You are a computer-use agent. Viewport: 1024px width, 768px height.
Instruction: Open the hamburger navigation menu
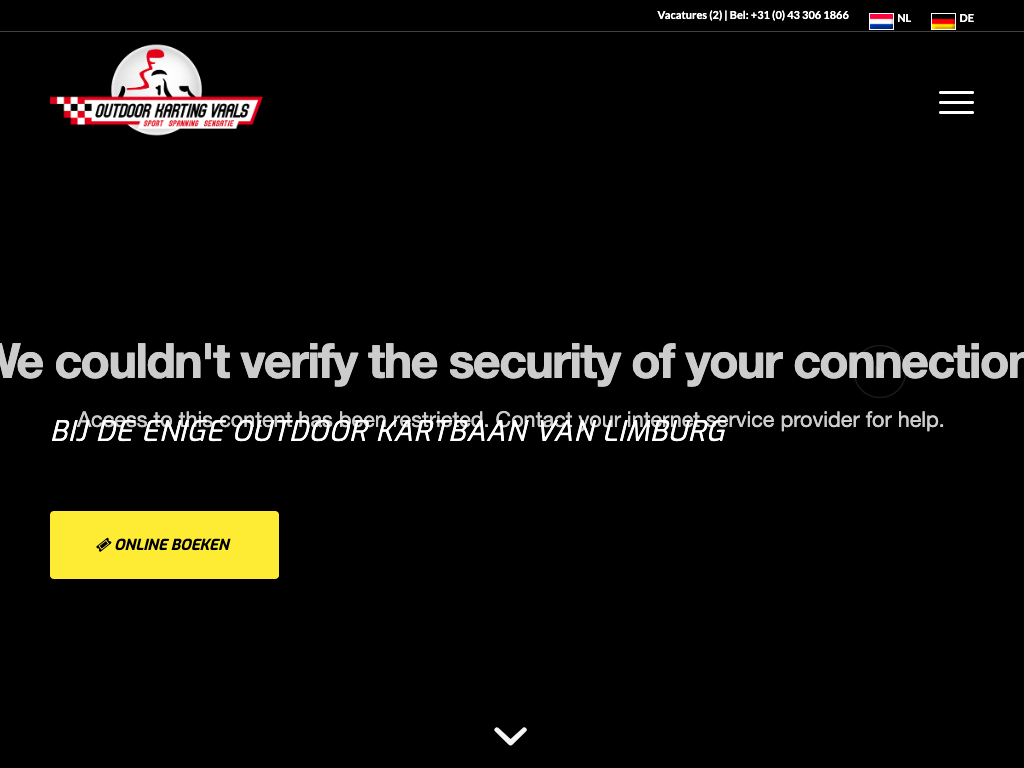[956, 103]
